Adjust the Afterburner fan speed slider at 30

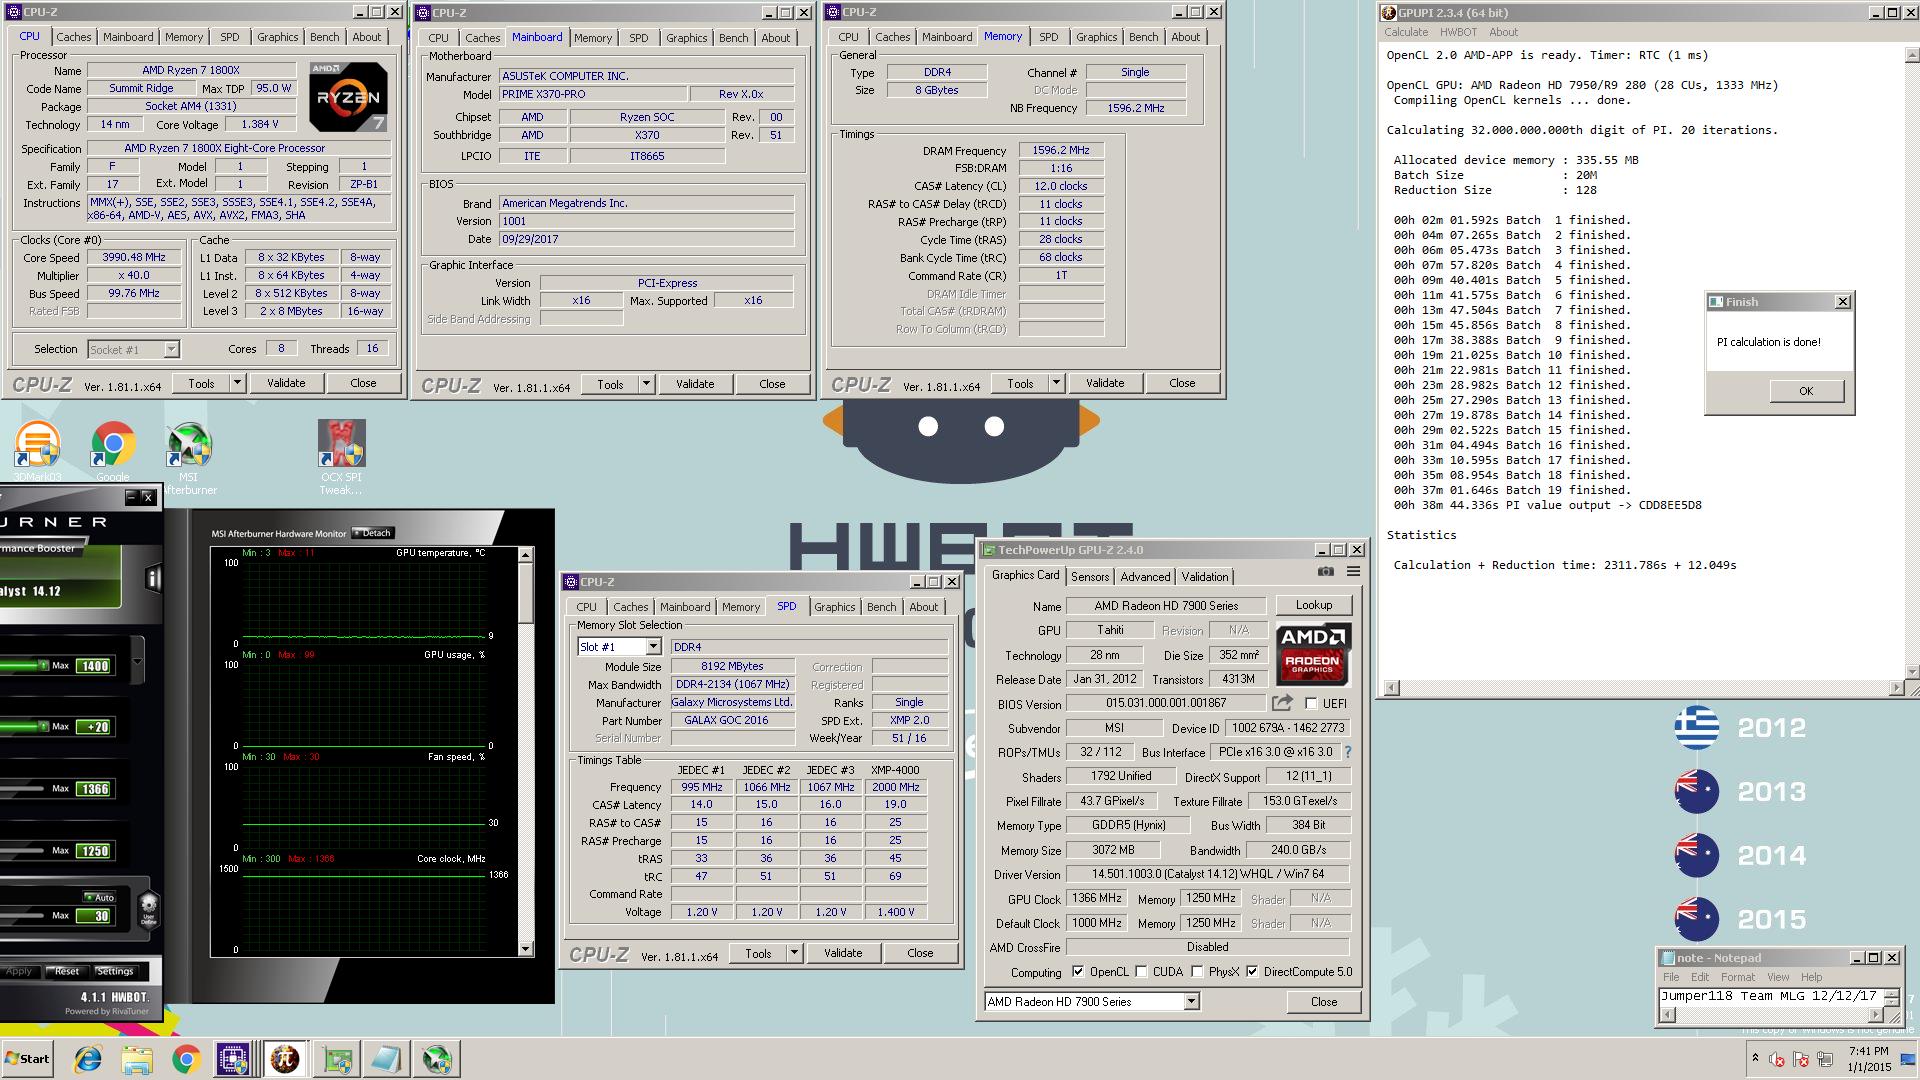24,915
